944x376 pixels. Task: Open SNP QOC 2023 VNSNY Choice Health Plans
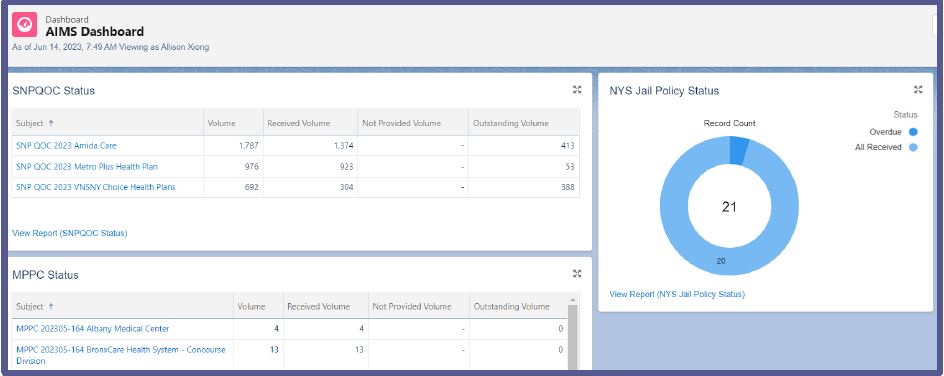click(96, 187)
